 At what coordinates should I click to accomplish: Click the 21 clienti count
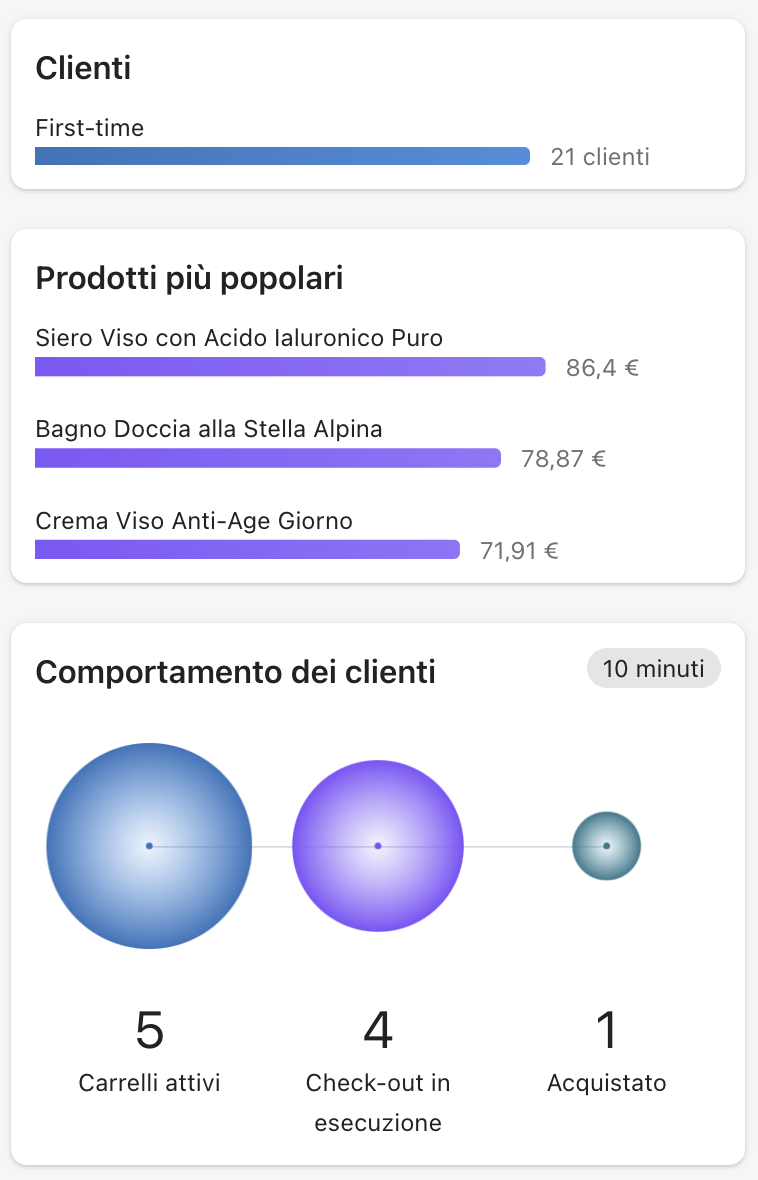600,157
